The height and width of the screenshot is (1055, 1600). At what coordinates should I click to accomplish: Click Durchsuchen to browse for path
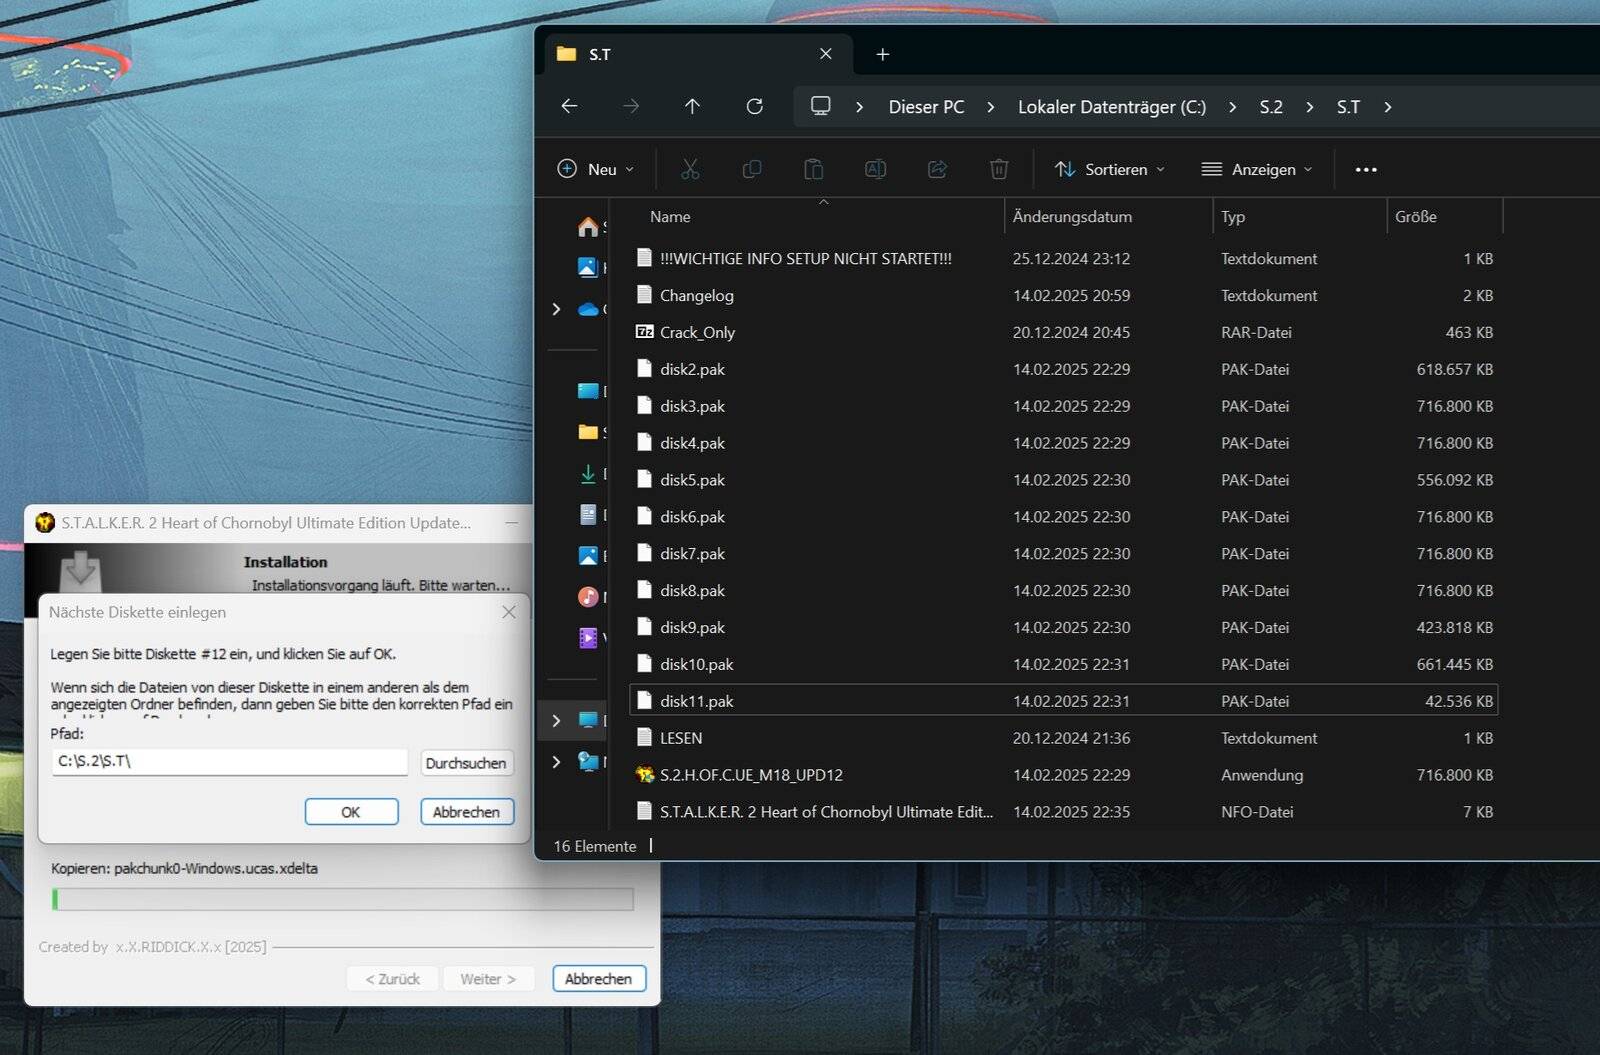point(466,763)
